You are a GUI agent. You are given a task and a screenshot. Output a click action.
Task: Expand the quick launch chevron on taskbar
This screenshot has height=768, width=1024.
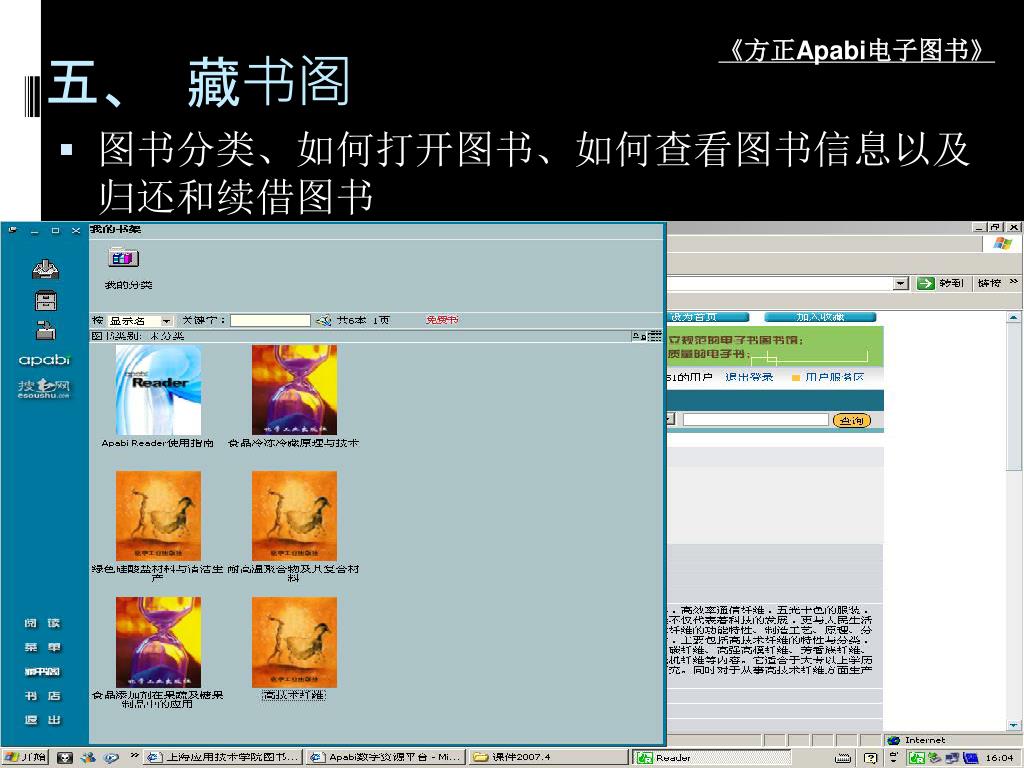[134, 756]
